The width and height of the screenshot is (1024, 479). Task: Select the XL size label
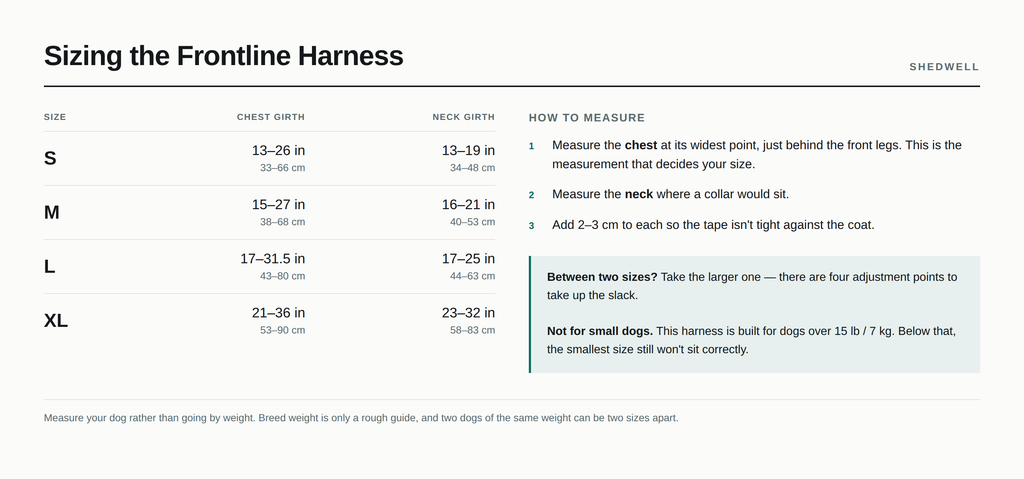pyautogui.click(x=56, y=321)
